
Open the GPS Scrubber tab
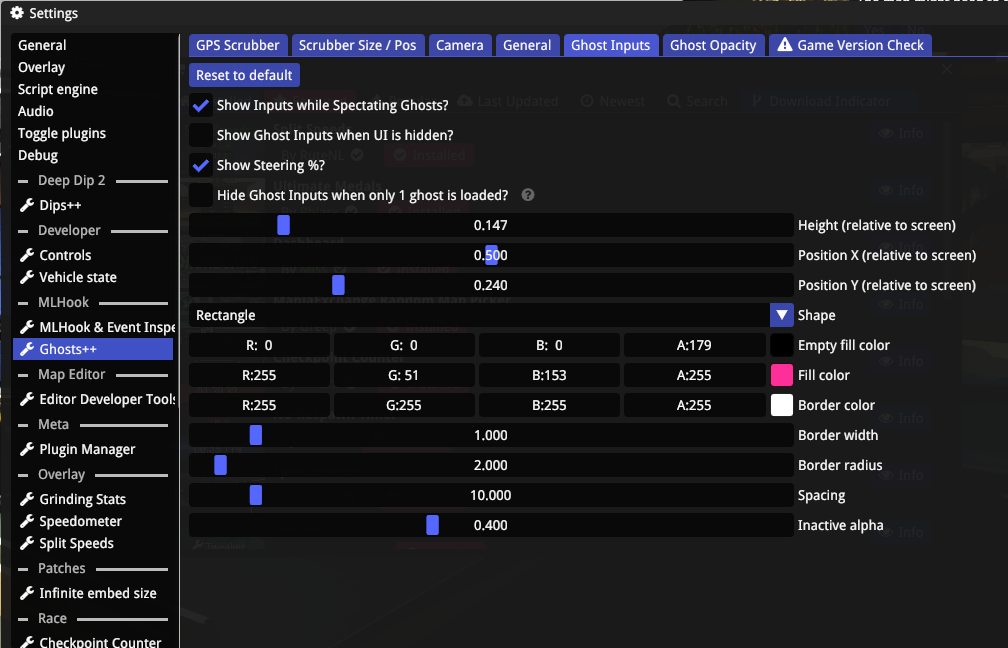tap(238, 45)
